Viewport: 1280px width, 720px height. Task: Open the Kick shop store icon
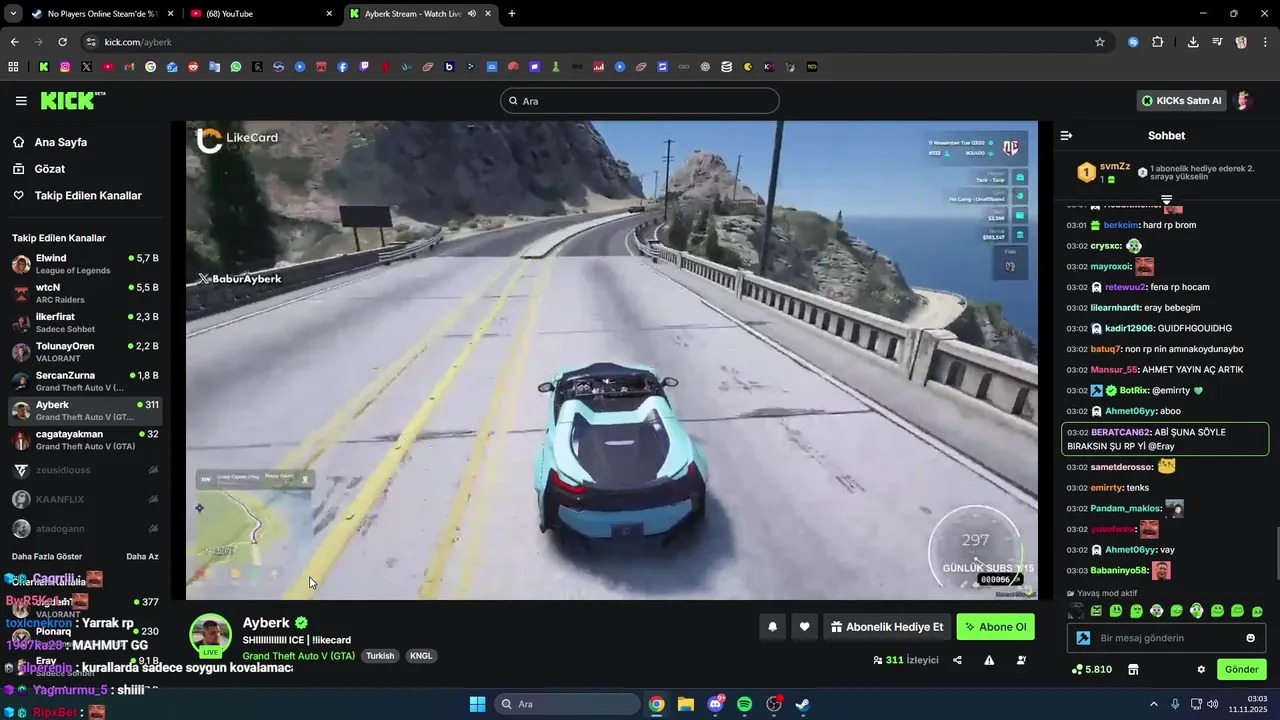pyautogui.click(x=1133, y=669)
